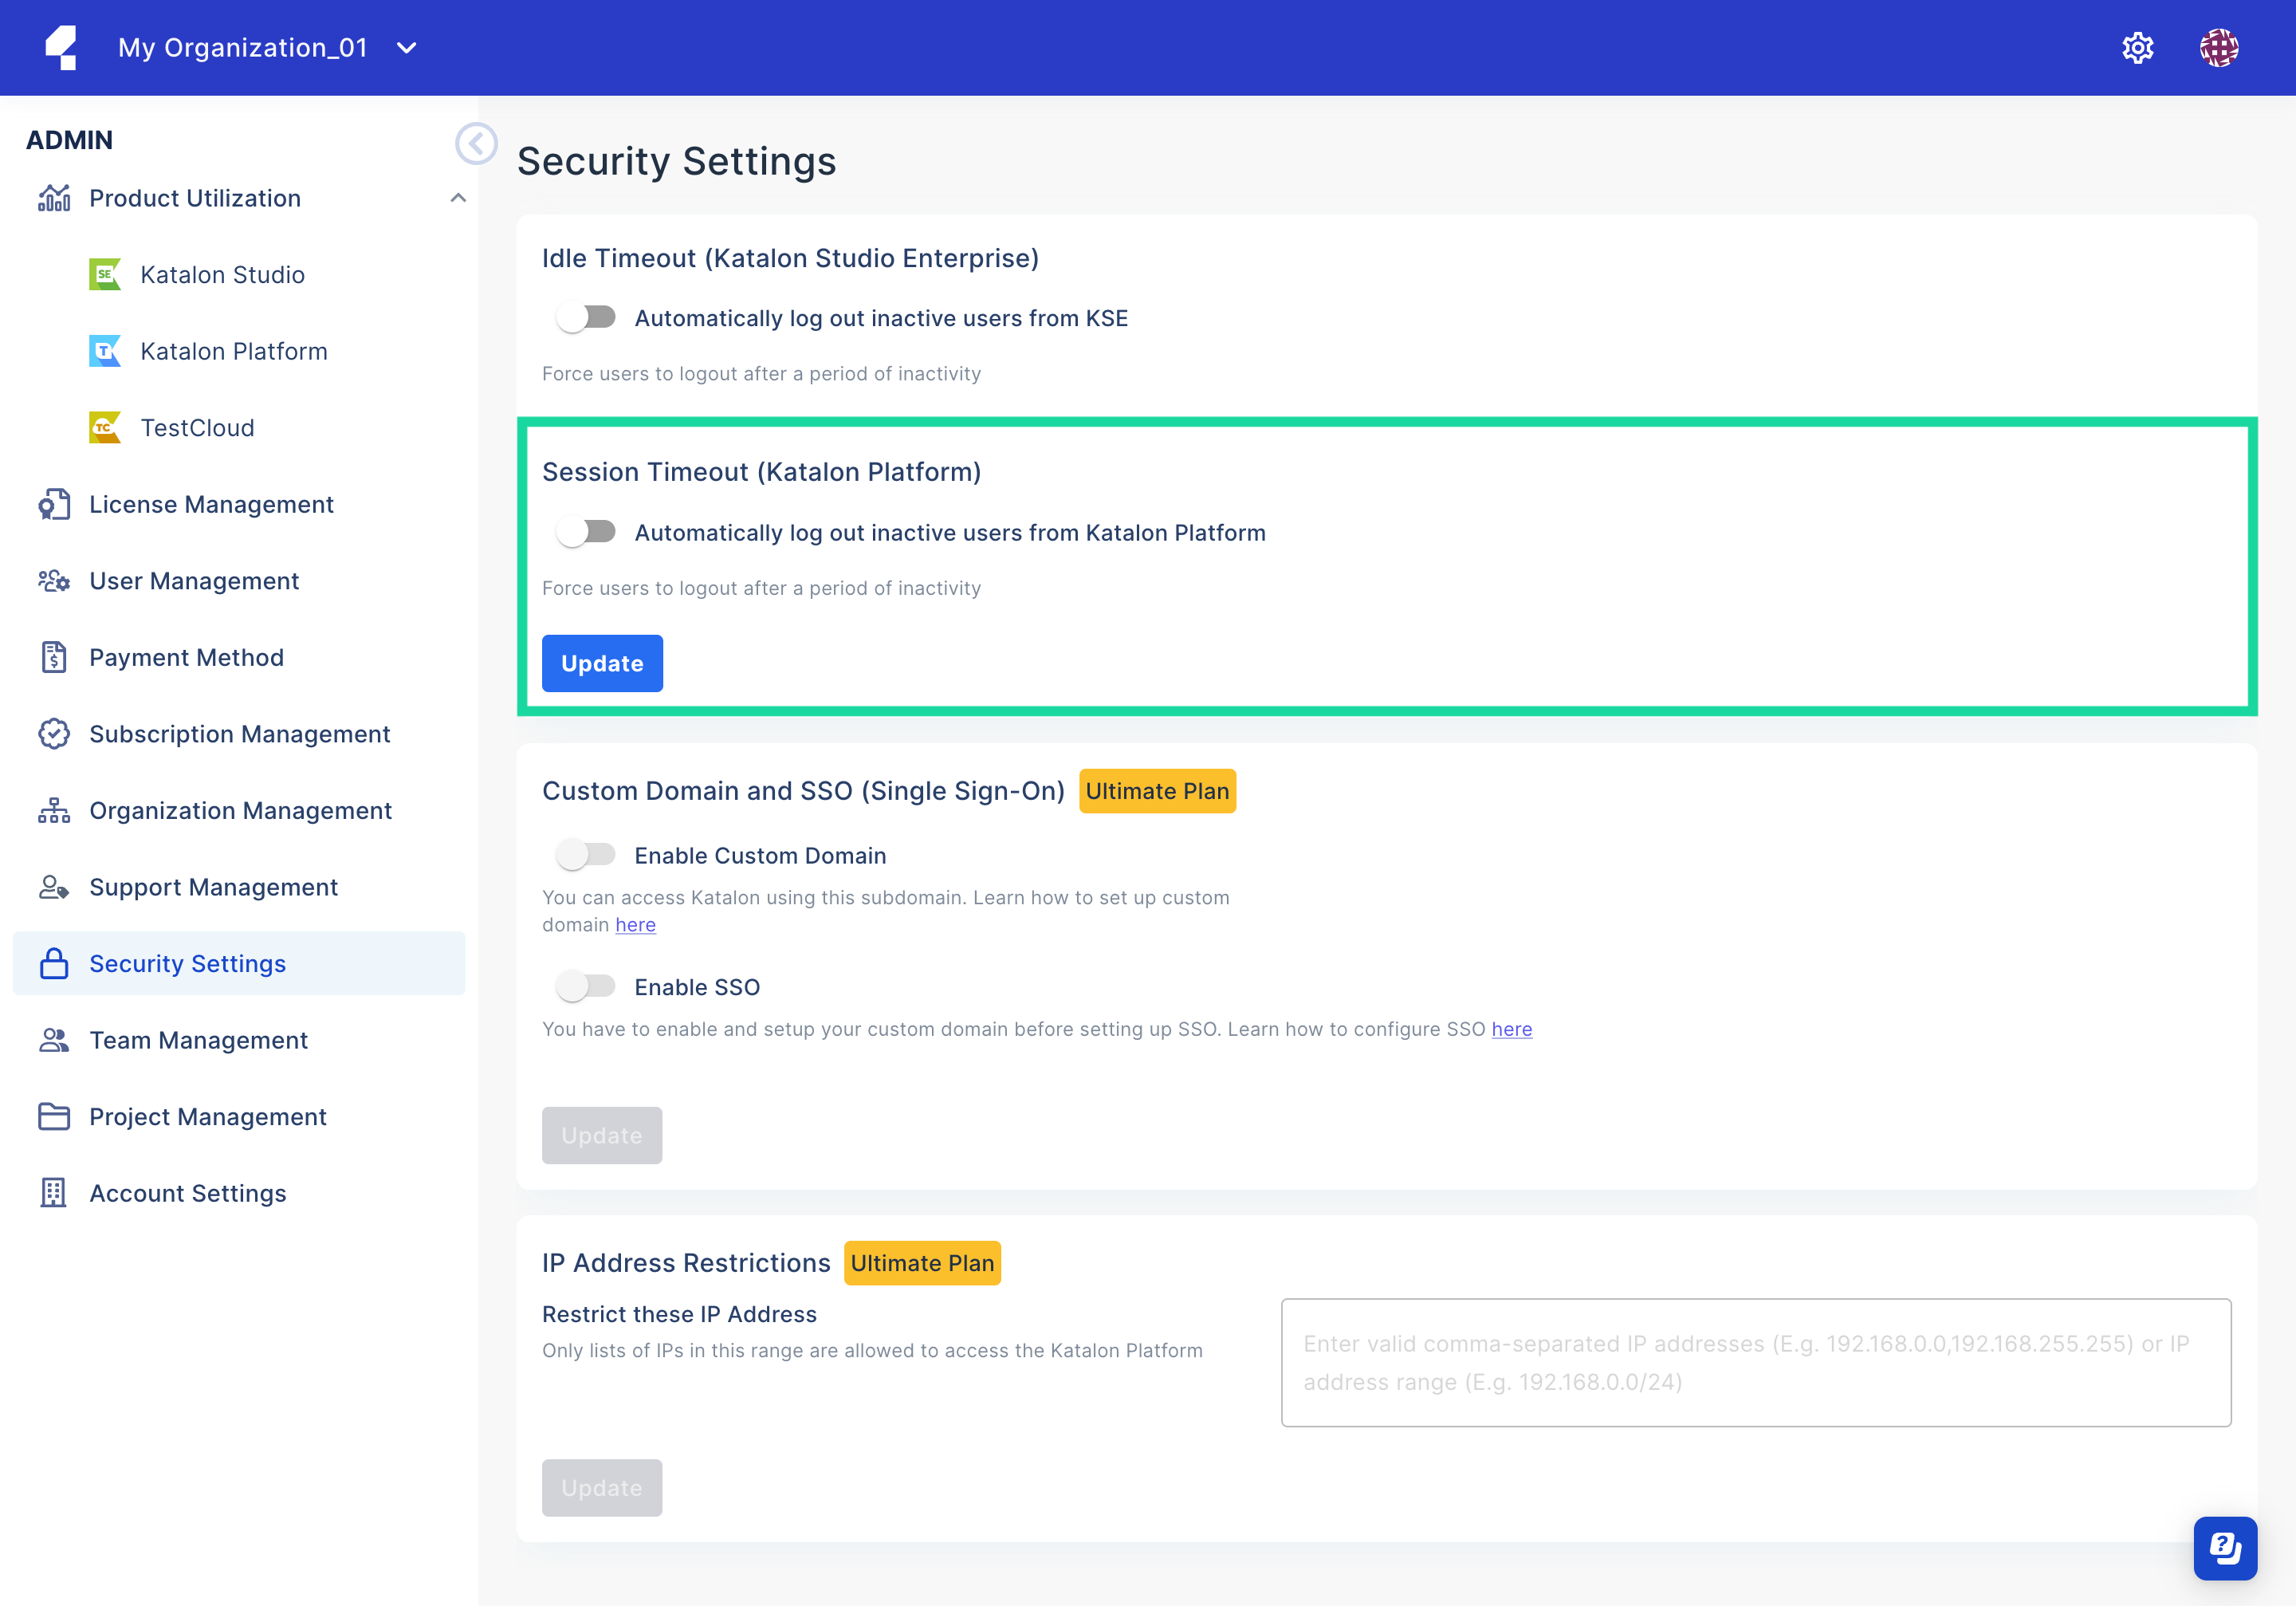Viewport: 2296px width, 1606px height.
Task: Go to Organization Management
Action: pos(239,810)
